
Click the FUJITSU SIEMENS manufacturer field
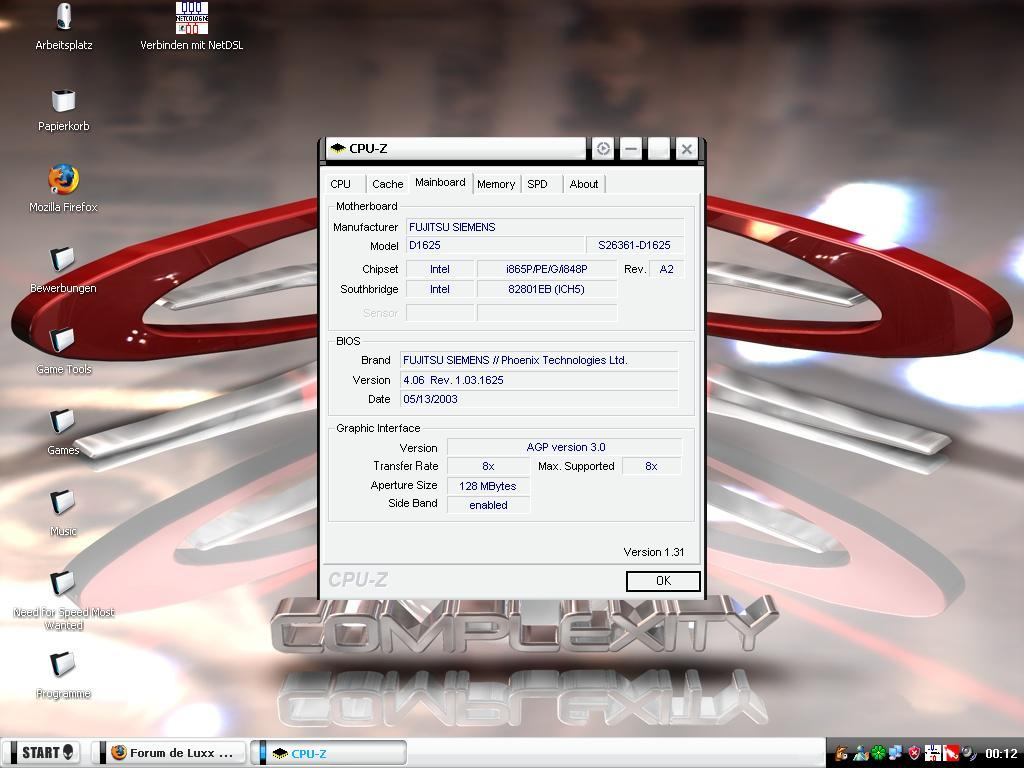[545, 227]
